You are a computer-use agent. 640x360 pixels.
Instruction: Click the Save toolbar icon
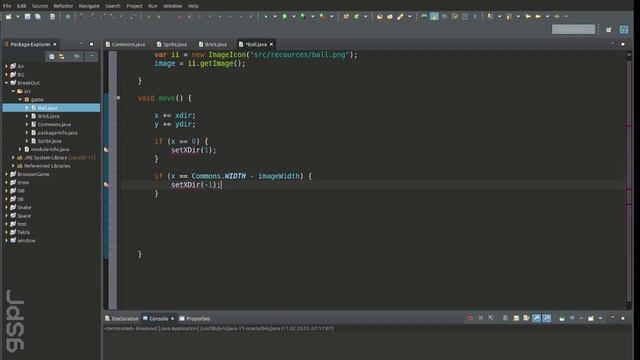tap(27, 17)
